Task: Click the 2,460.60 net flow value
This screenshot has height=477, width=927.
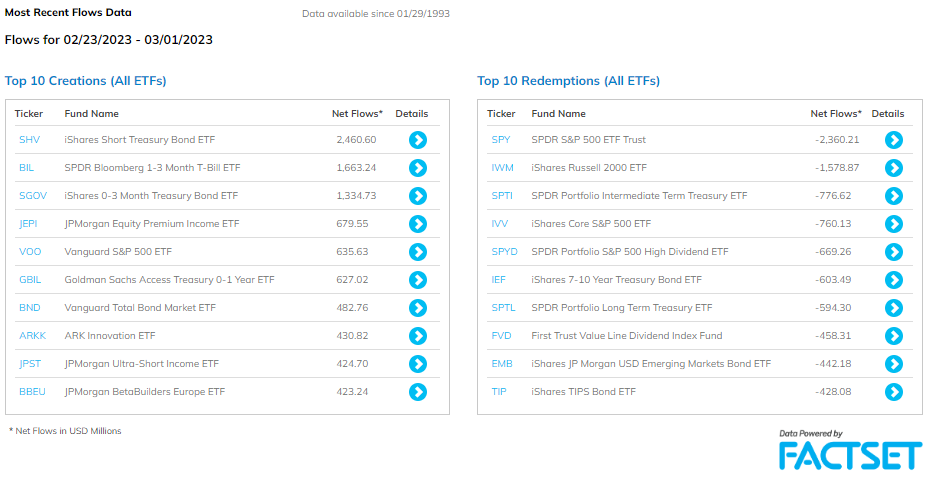Action: [x=356, y=140]
